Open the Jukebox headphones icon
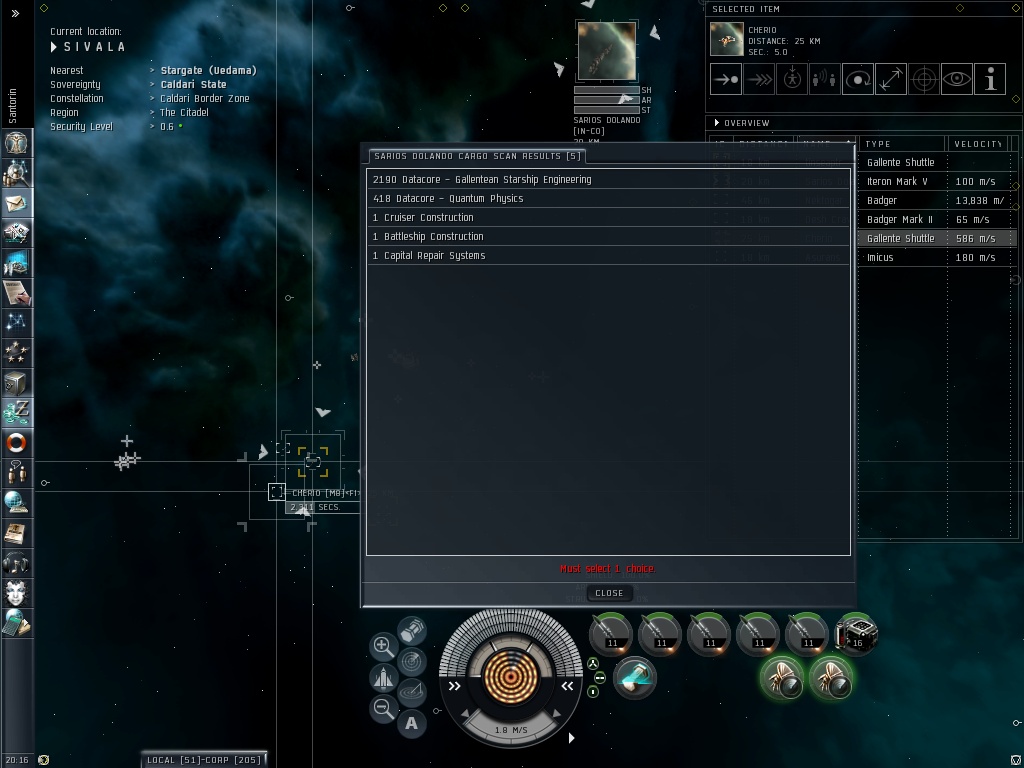 (16, 563)
